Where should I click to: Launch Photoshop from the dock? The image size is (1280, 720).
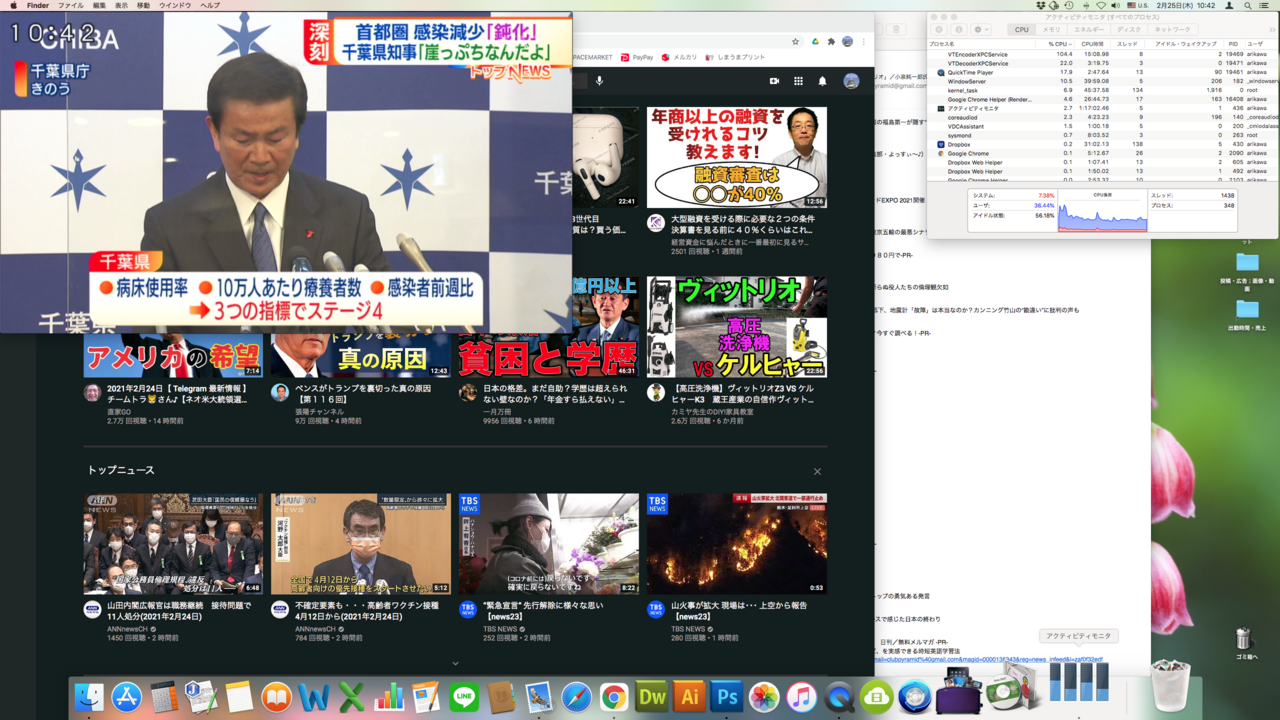pos(727,697)
